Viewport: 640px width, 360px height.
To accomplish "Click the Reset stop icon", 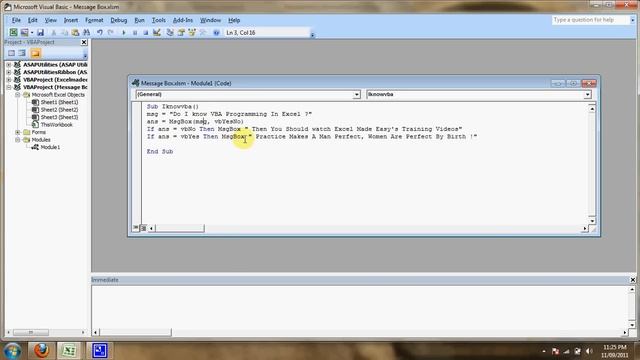I will (145, 32).
